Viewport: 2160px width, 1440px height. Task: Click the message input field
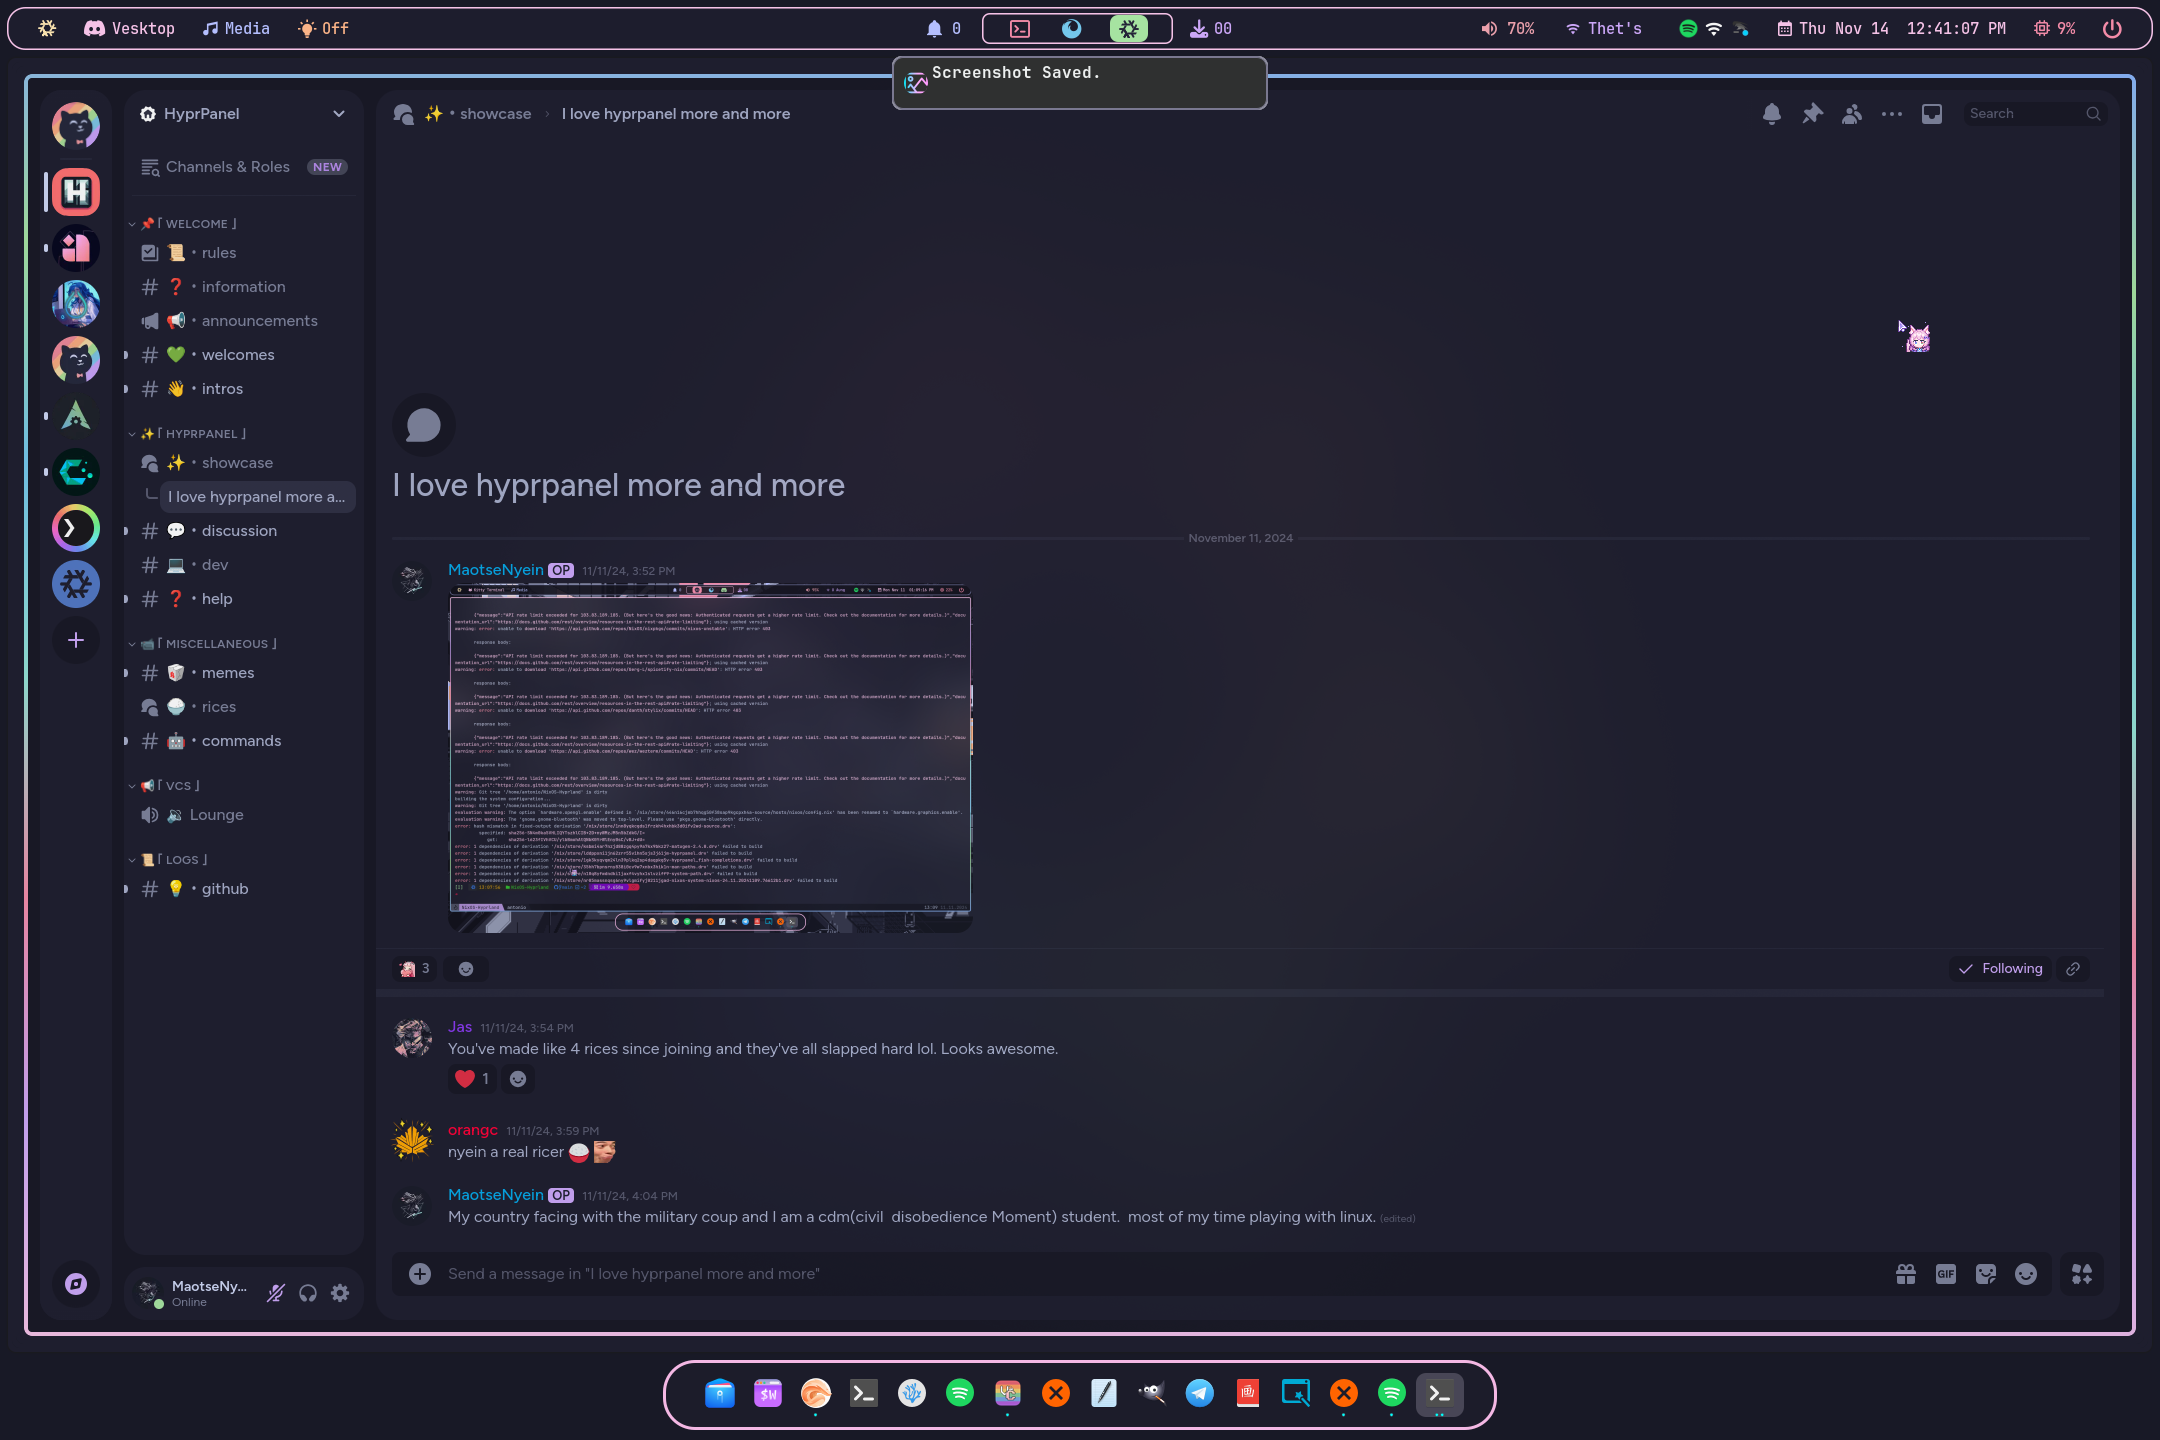coord(900,1273)
